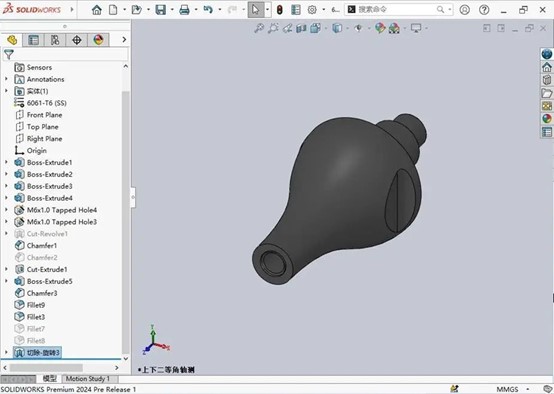Open File Explorer folder in task pane
554x394 pixels.
click(x=547, y=93)
